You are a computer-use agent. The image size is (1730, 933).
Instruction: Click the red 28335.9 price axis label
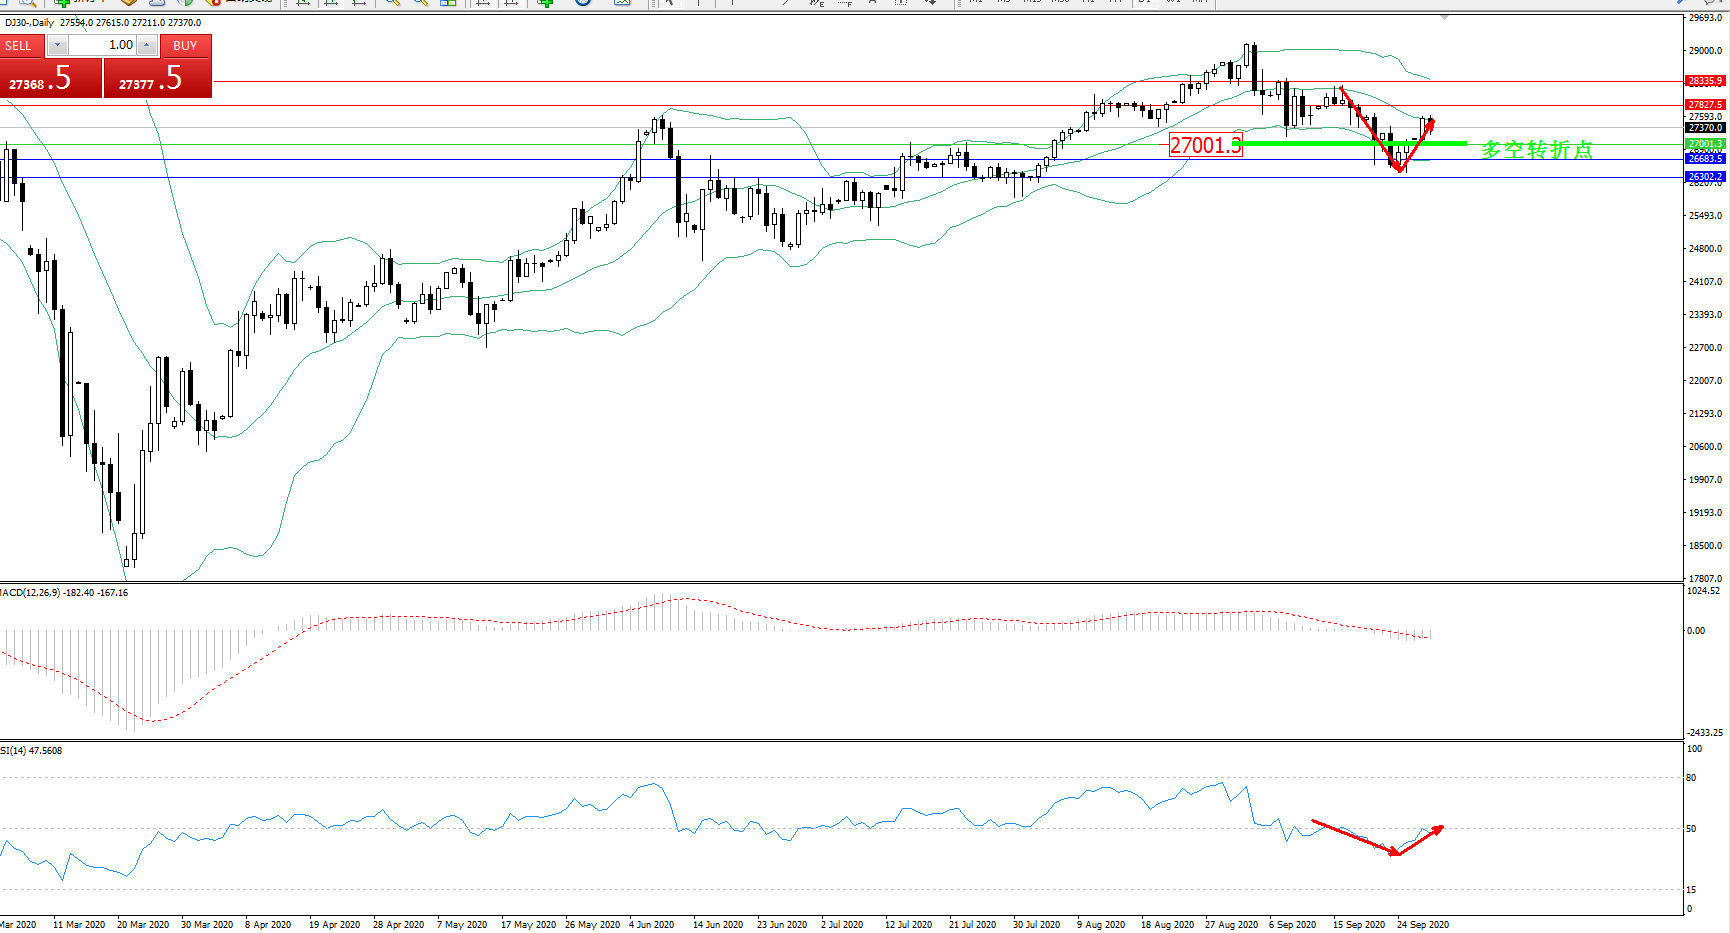click(1705, 81)
